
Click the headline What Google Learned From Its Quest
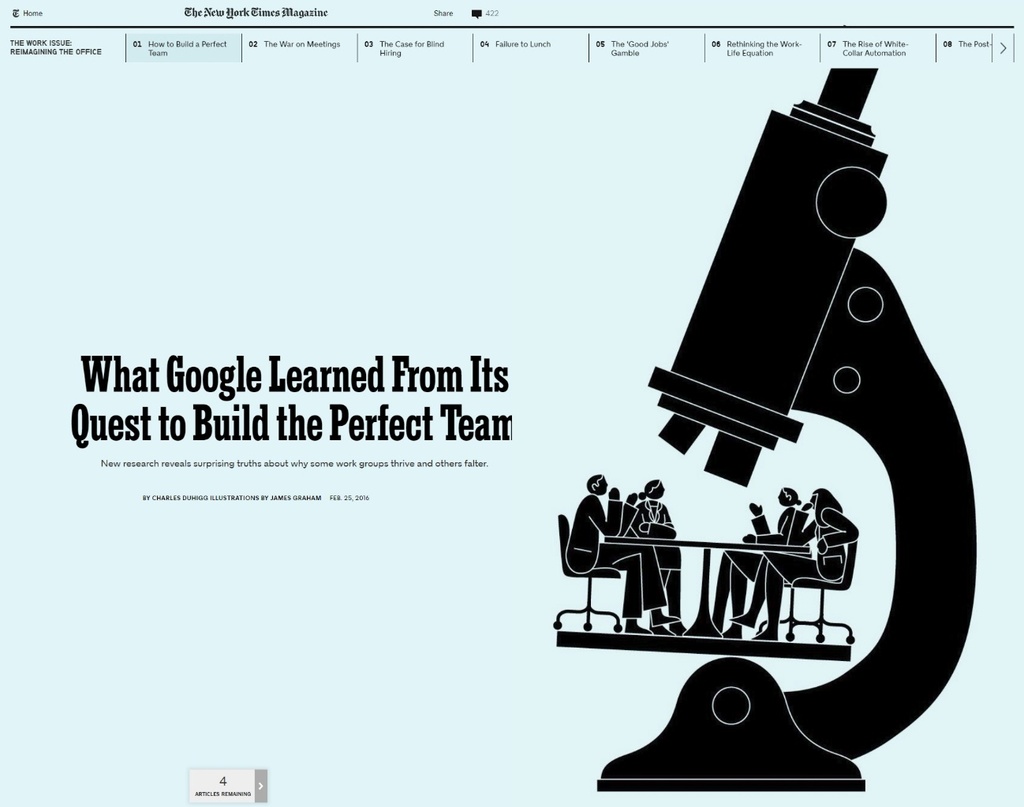point(291,400)
